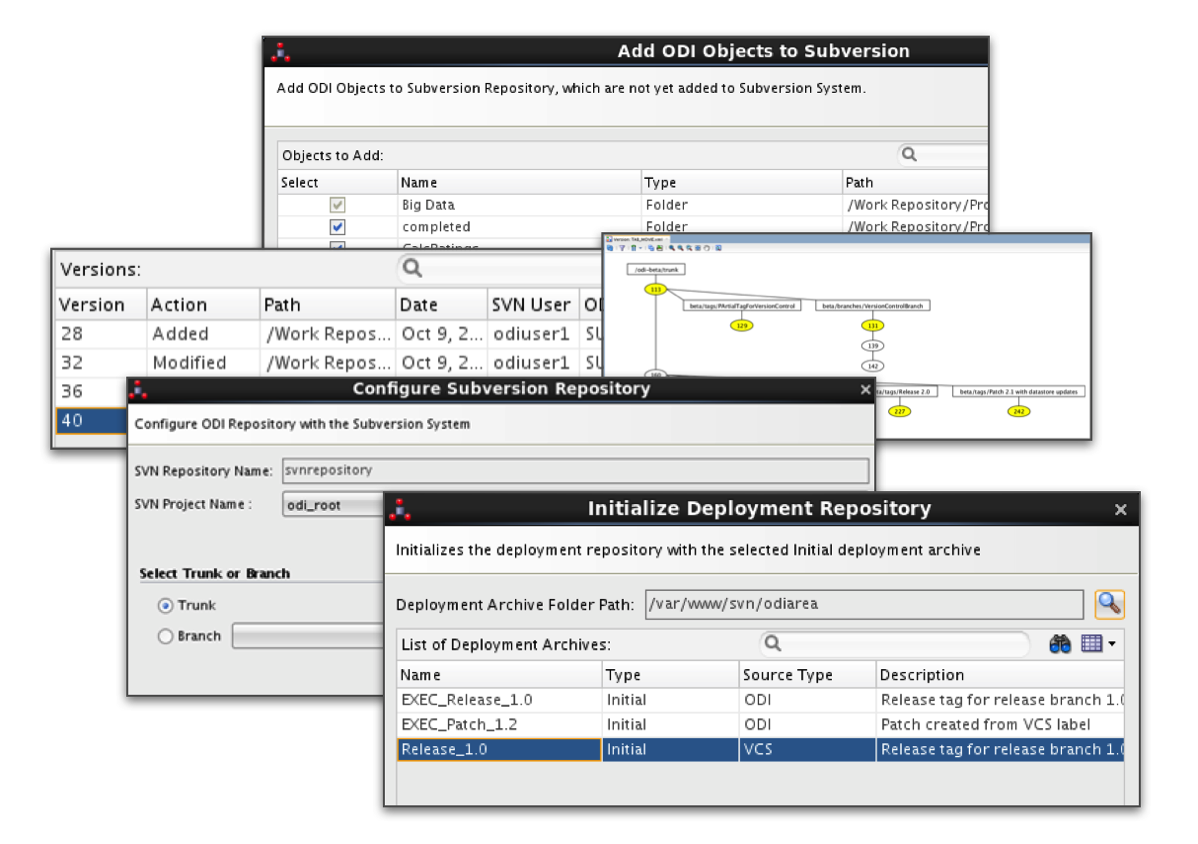Click the ODI logo icon in the Initialize Deployment Repository title bar
1198x844 pixels.
click(400, 509)
